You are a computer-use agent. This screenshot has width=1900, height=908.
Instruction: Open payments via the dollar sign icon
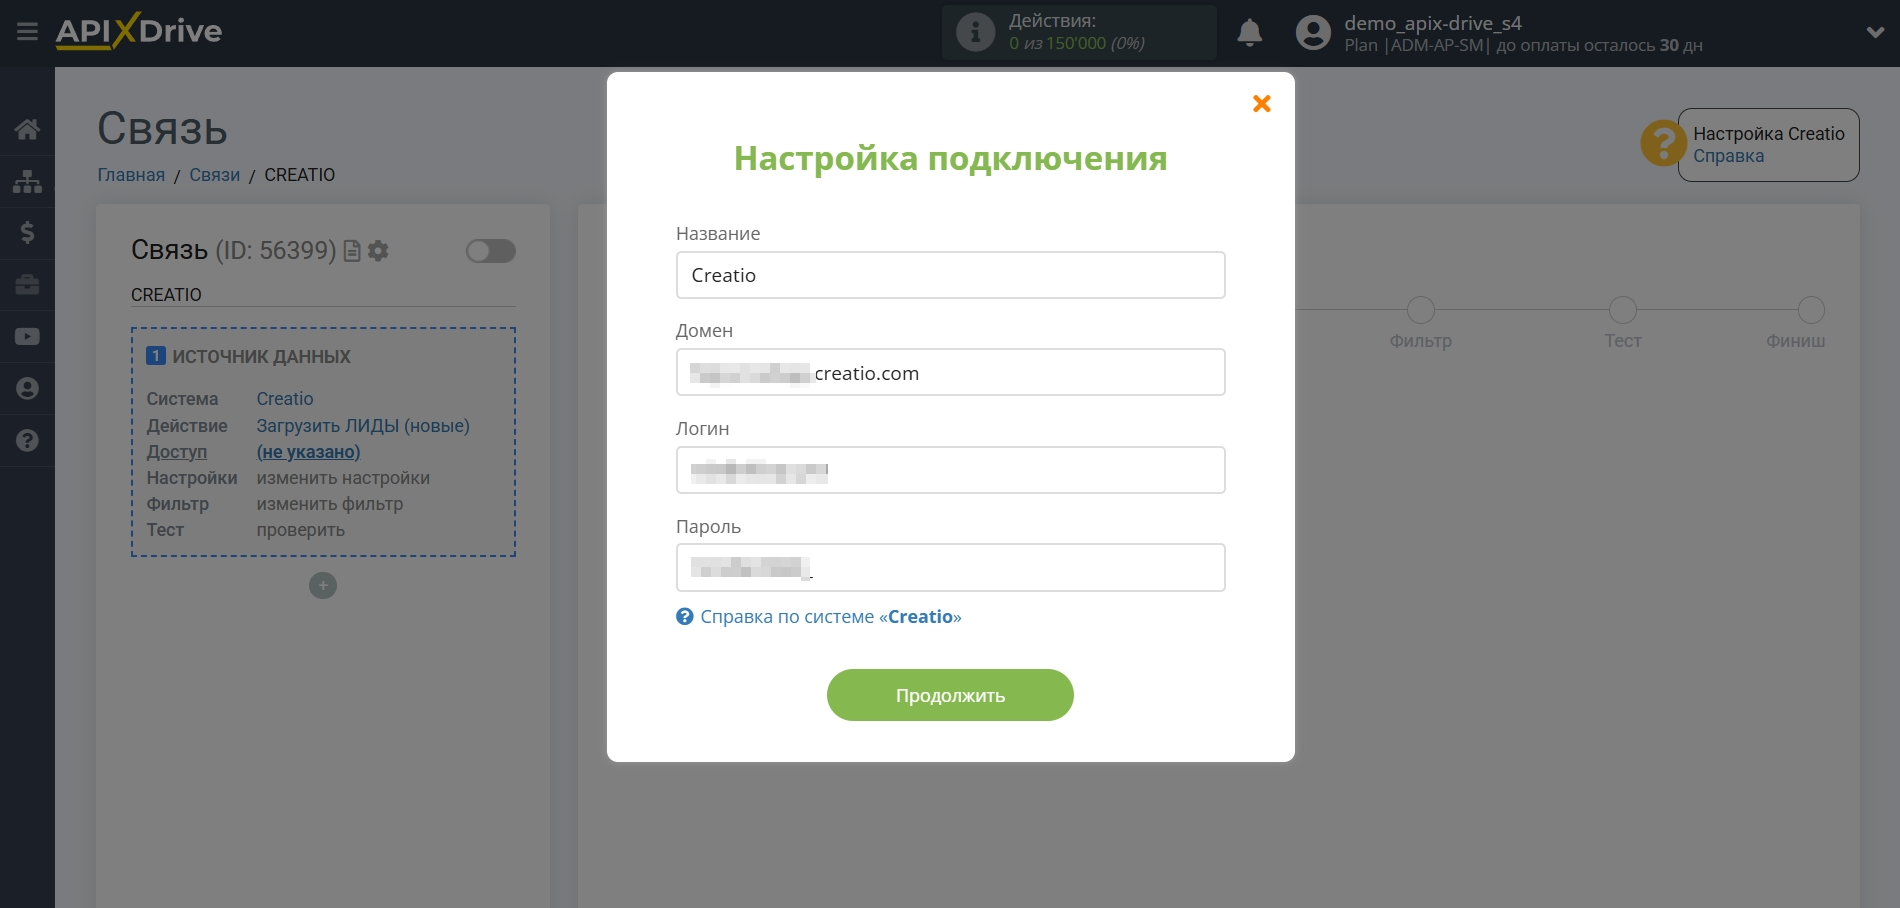pos(27,233)
